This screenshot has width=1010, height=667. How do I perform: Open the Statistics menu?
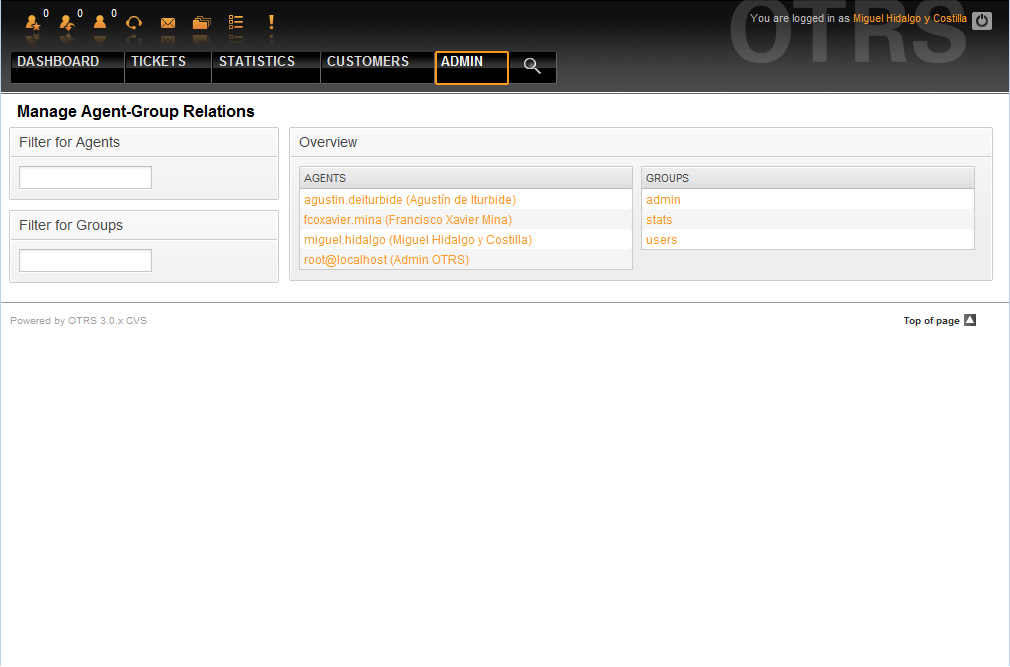point(257,62)
